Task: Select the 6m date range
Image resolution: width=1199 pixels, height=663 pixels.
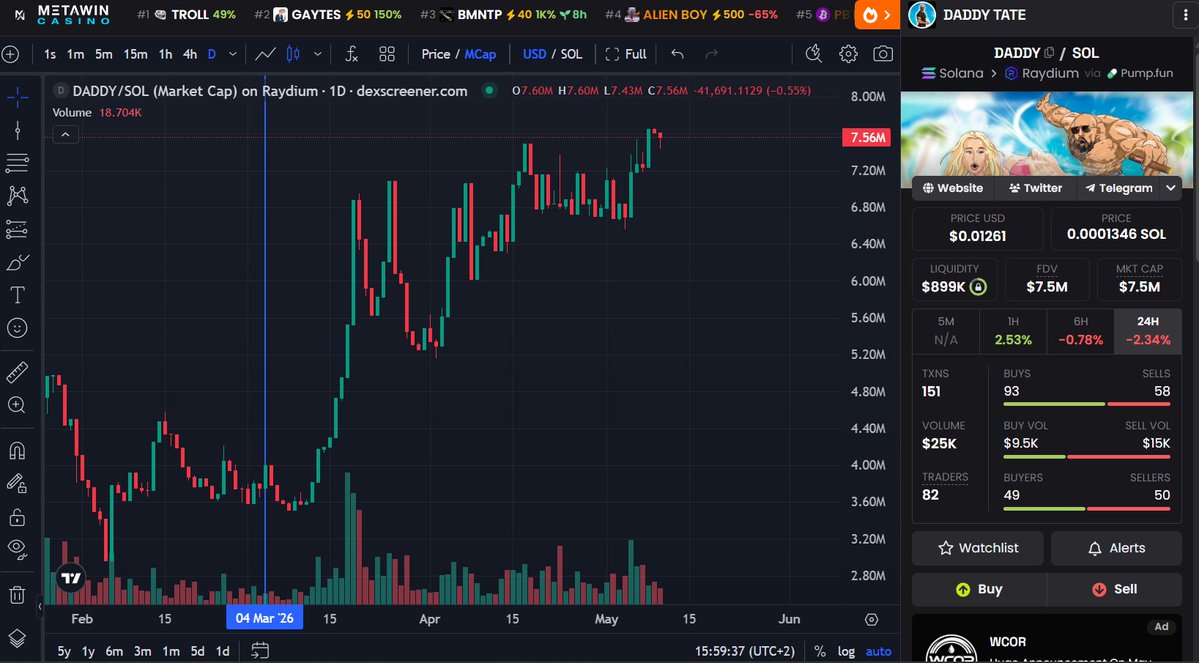Action: [114, 652]
